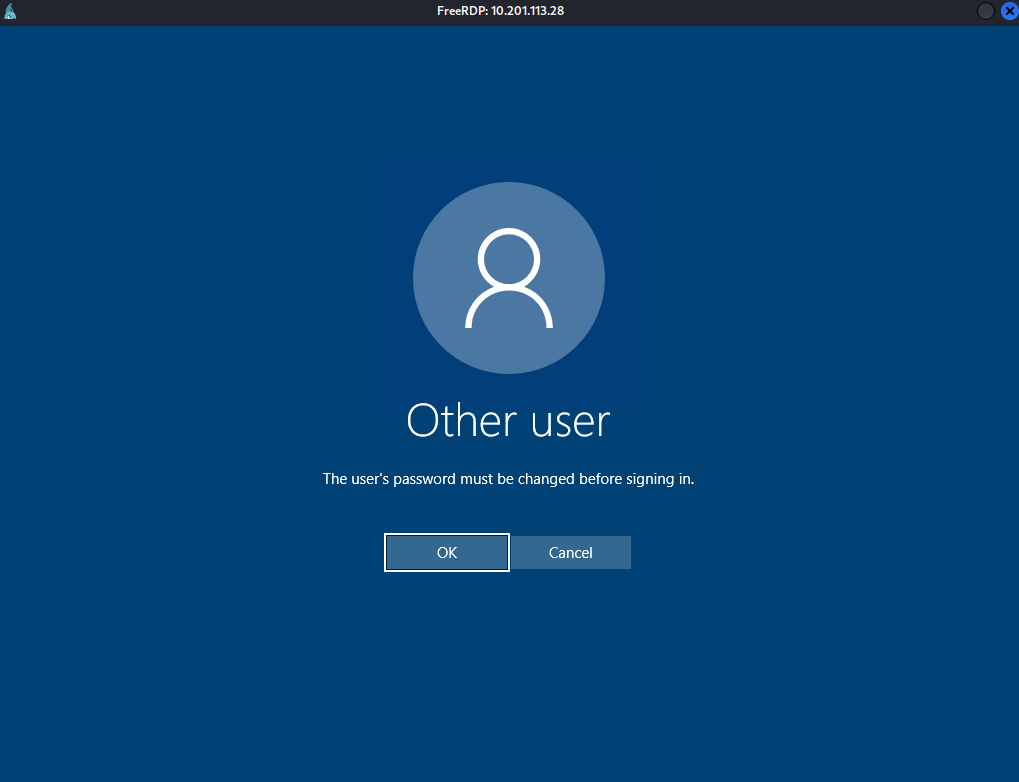Click the "Other user" account name
Screen dimensions: 1019x782
coord(508,421)
